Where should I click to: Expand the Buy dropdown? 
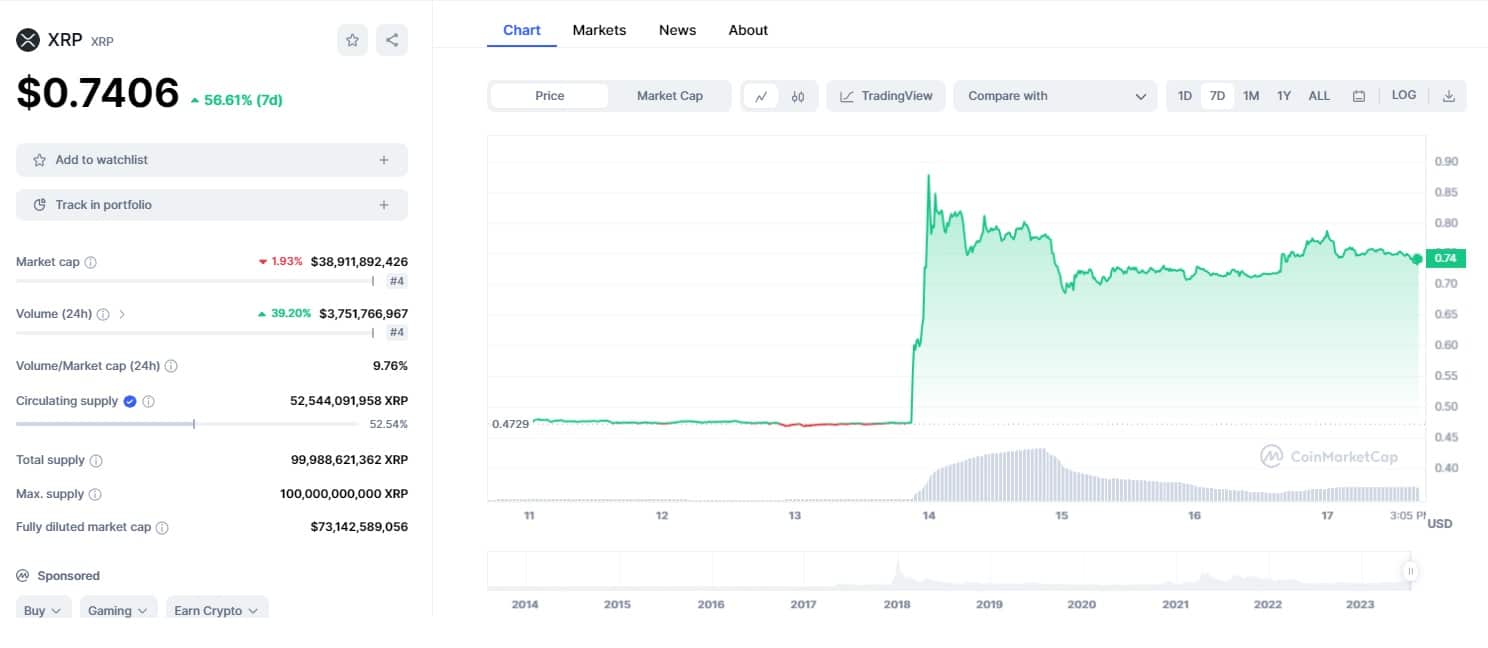click(x=43, y=610)
